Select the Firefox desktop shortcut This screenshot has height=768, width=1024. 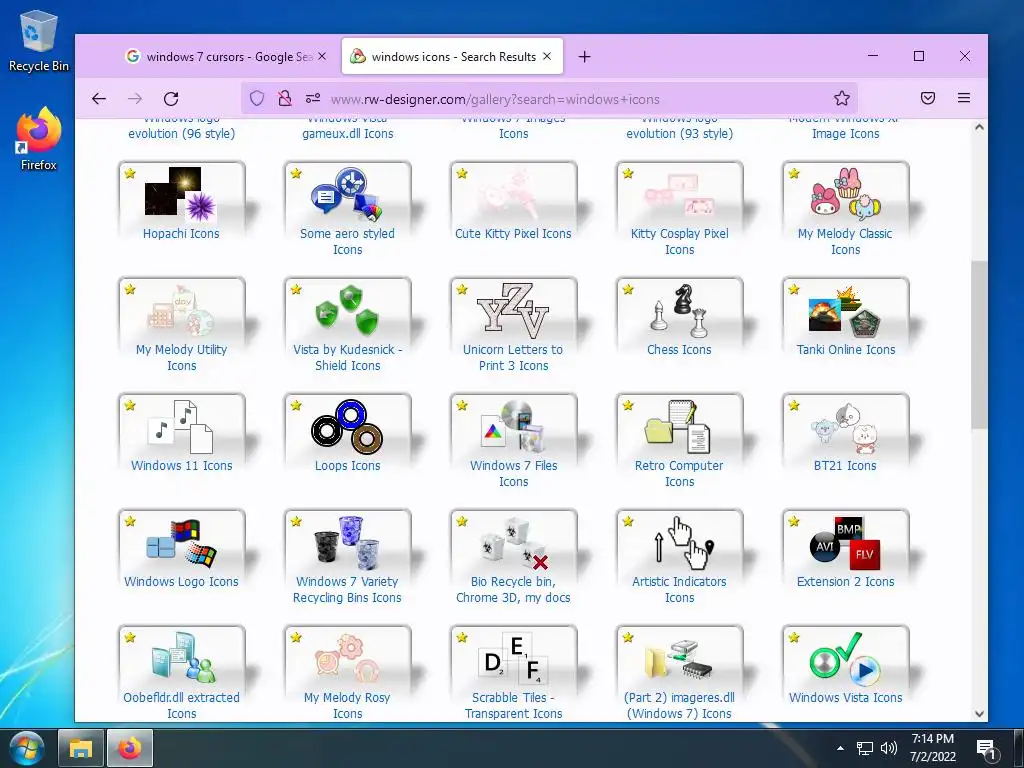(38, 139)
